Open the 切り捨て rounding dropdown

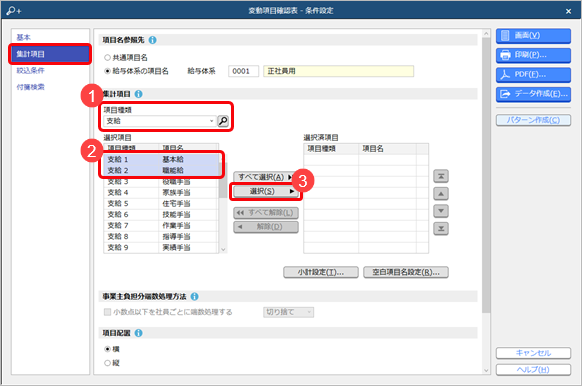click(288, 312)
